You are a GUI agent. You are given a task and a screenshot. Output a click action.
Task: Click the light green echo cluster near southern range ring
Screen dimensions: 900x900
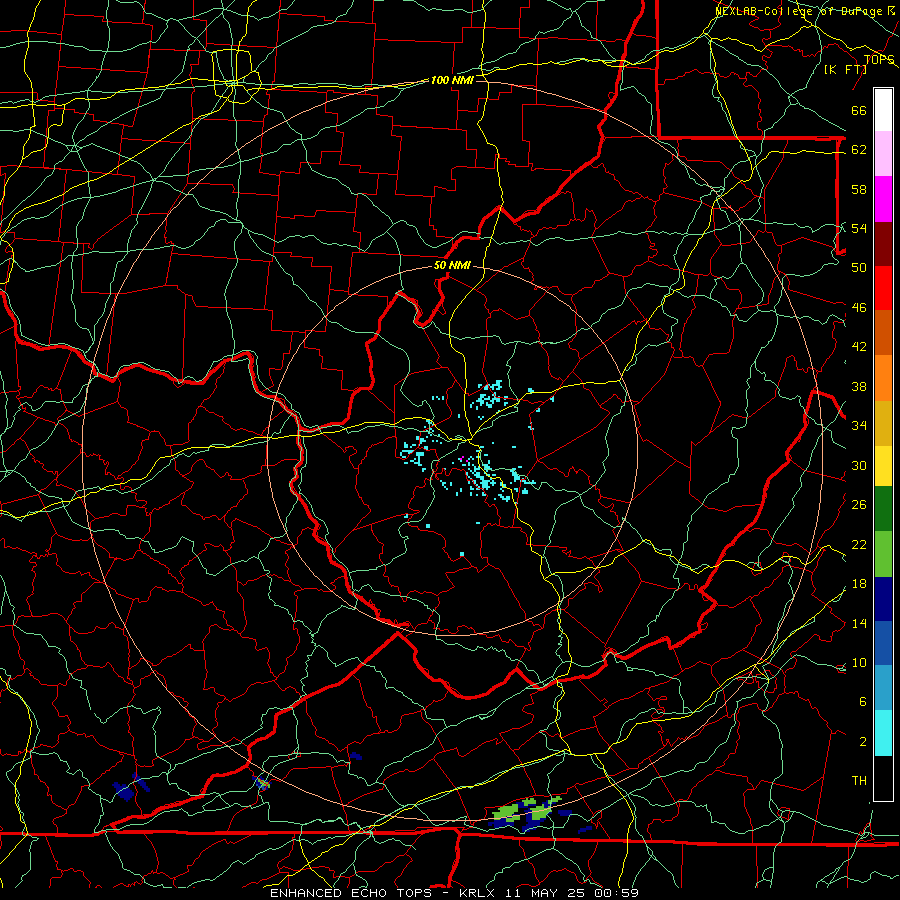(x=528, y=810)
